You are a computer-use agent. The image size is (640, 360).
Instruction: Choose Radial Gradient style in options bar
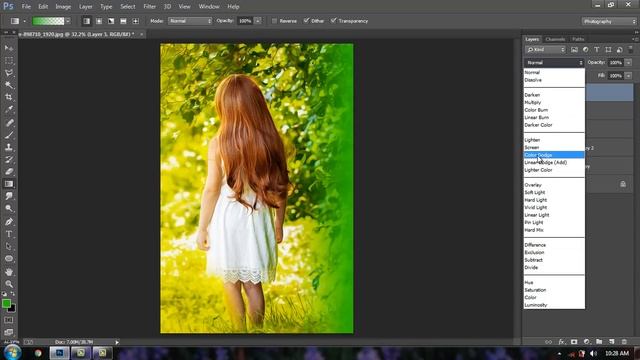(99, 21)
